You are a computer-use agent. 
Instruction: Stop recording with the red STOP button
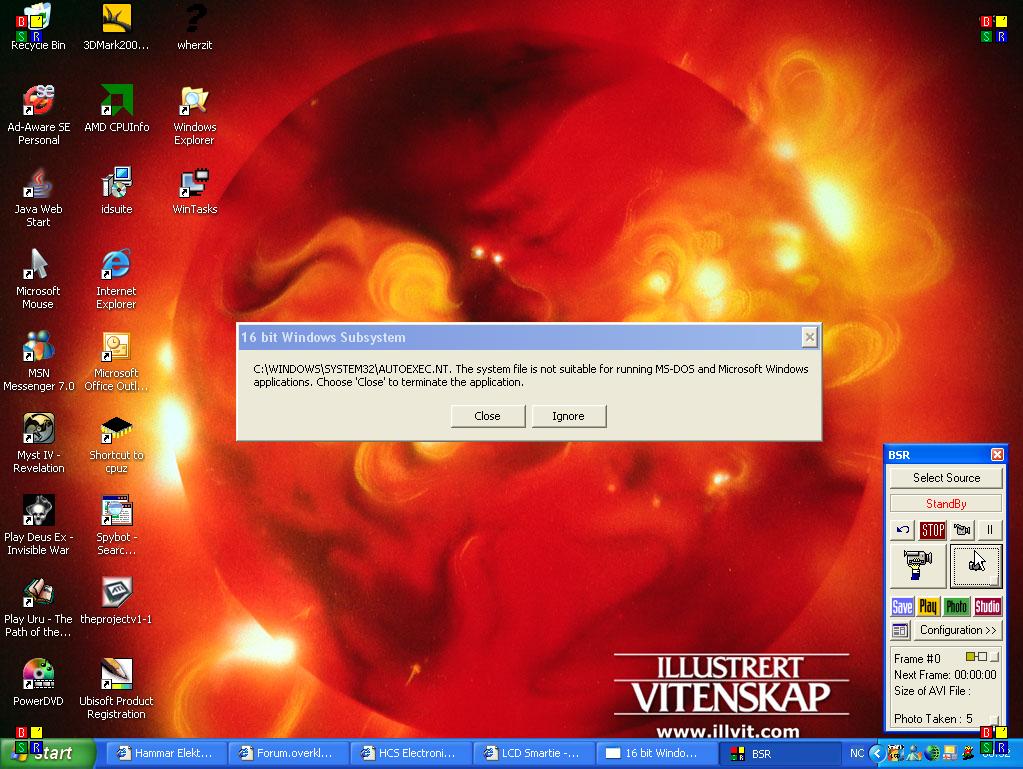pyautogui.click(x=932, y=530)
